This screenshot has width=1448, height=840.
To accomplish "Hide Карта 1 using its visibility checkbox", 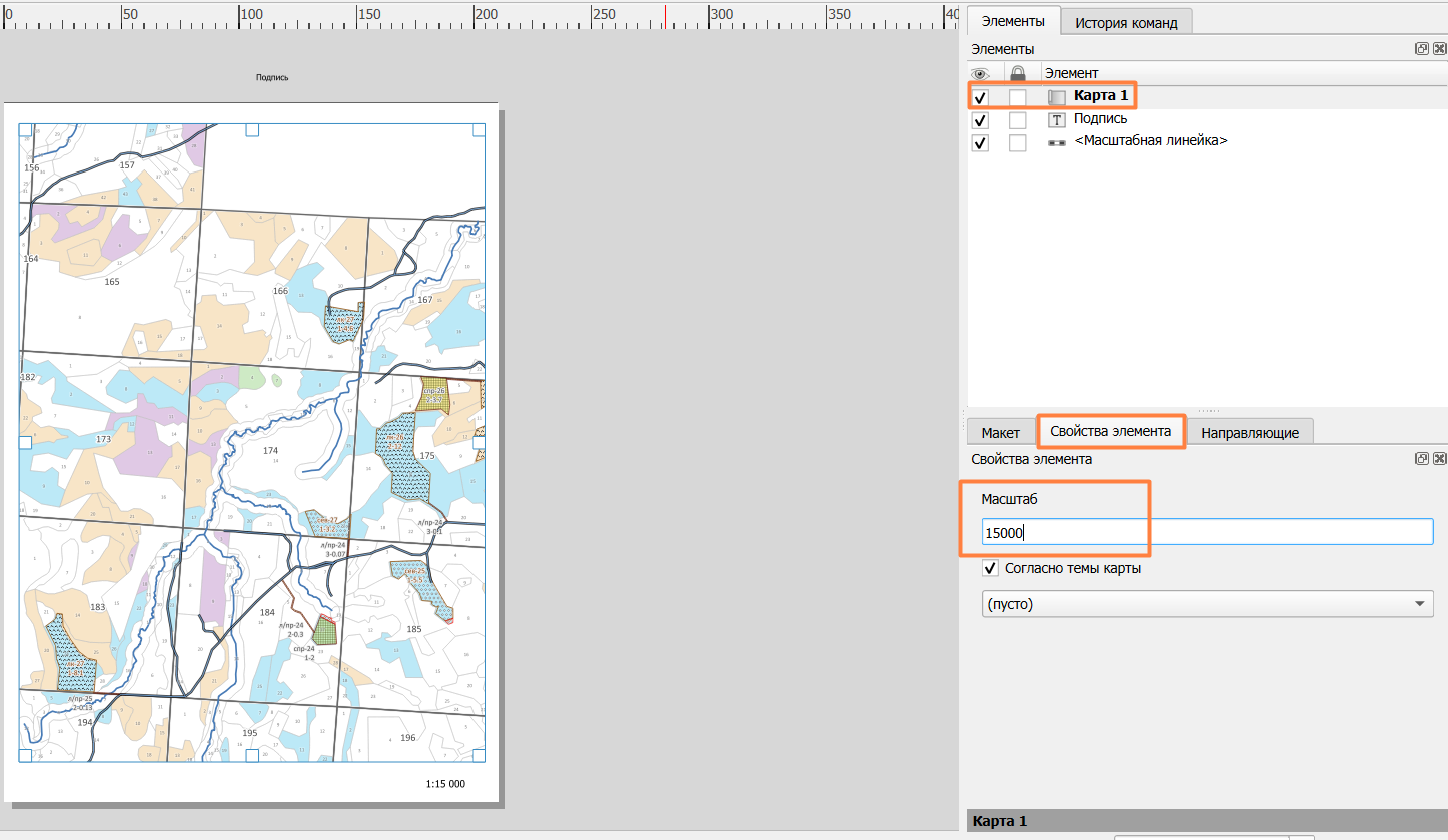I will pyautogui.click(x=981, y=97).
